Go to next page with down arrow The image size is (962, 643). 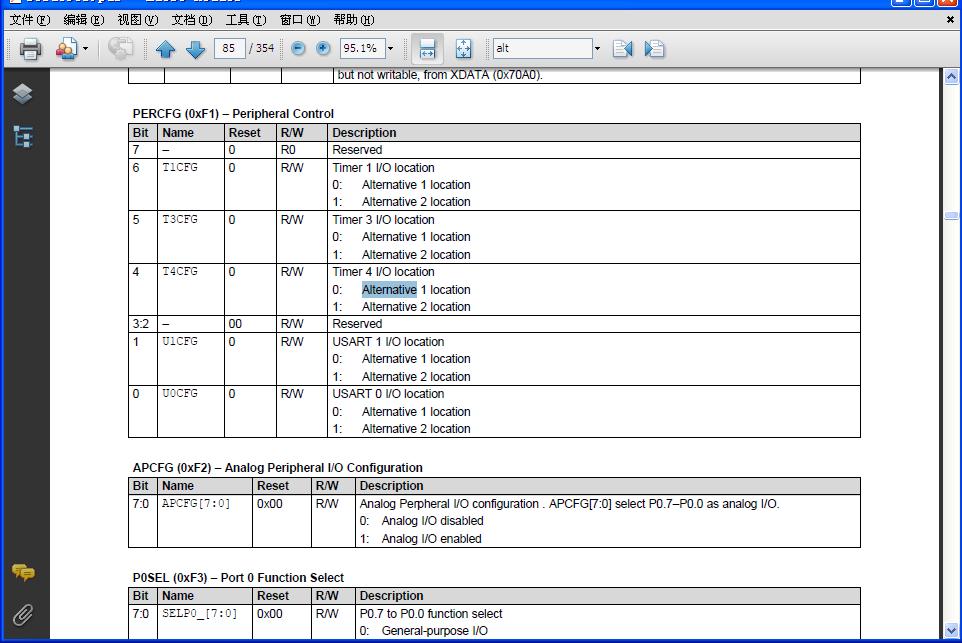tap(195, 48)
